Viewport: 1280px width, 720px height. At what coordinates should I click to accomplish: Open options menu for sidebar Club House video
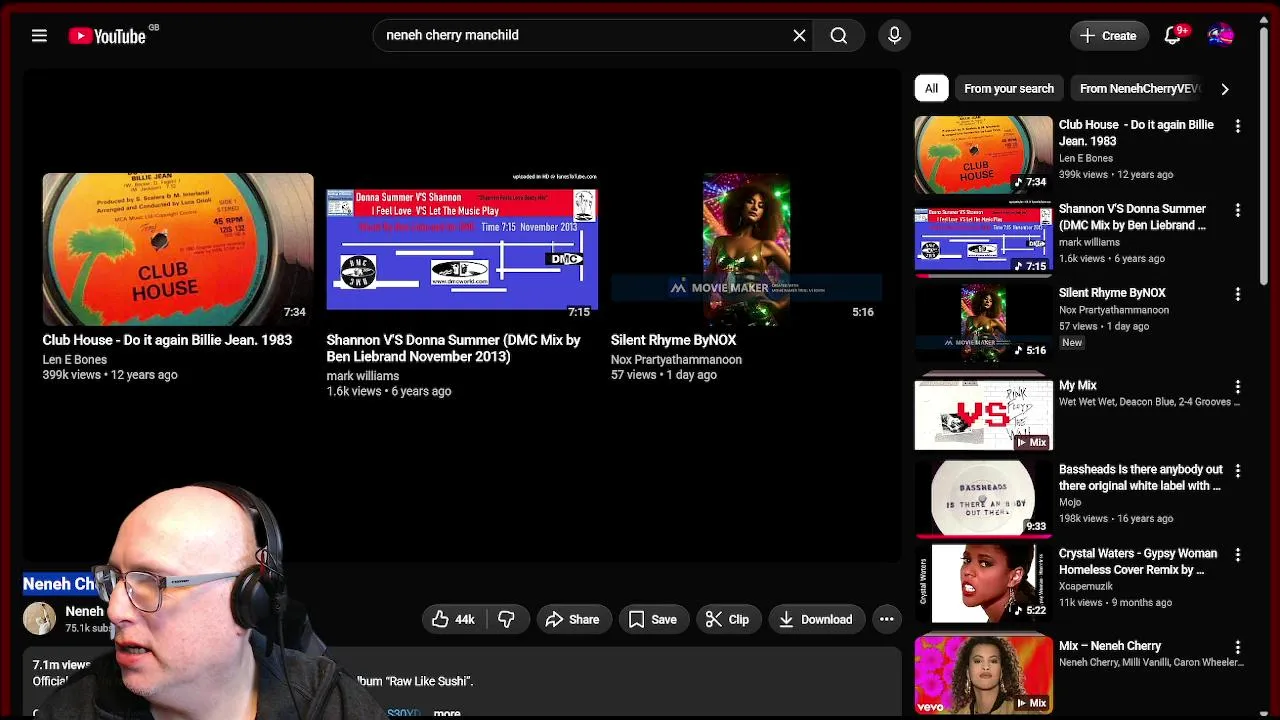point(1238,126)
